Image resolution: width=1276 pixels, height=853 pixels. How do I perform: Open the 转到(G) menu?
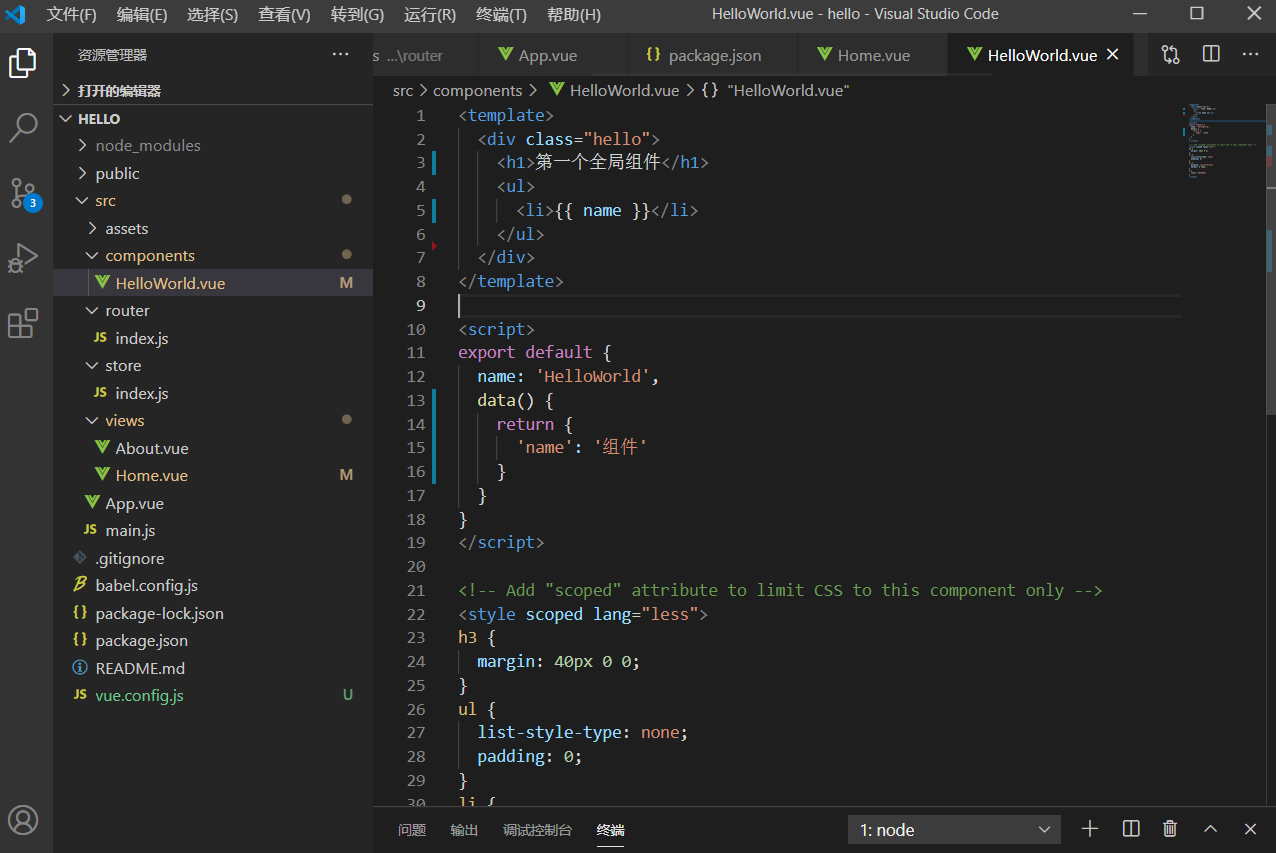[x=357, y=15]
